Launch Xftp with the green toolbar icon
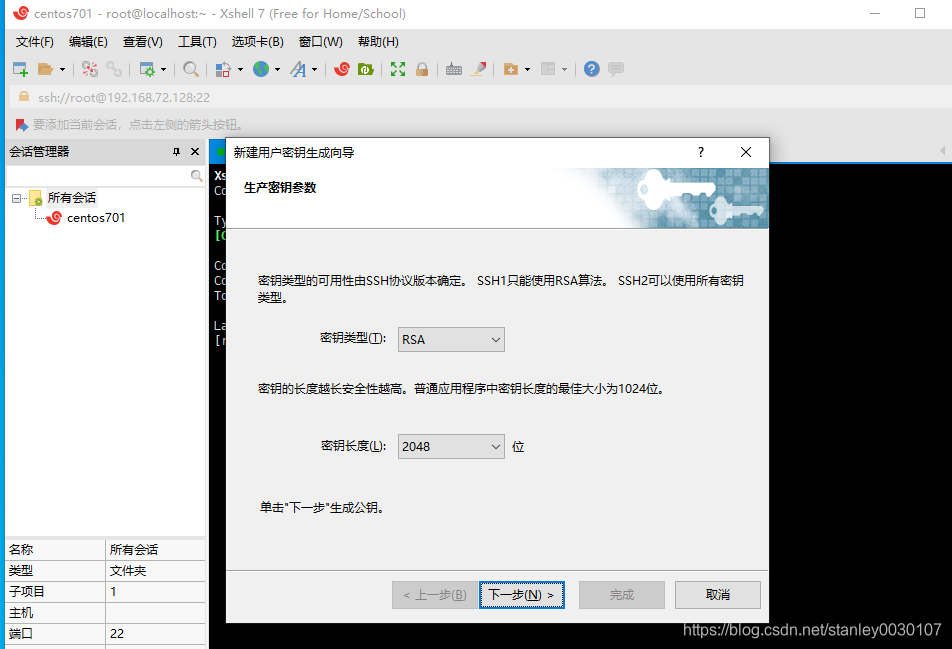952x649 pixels. (x=364, y=69)
